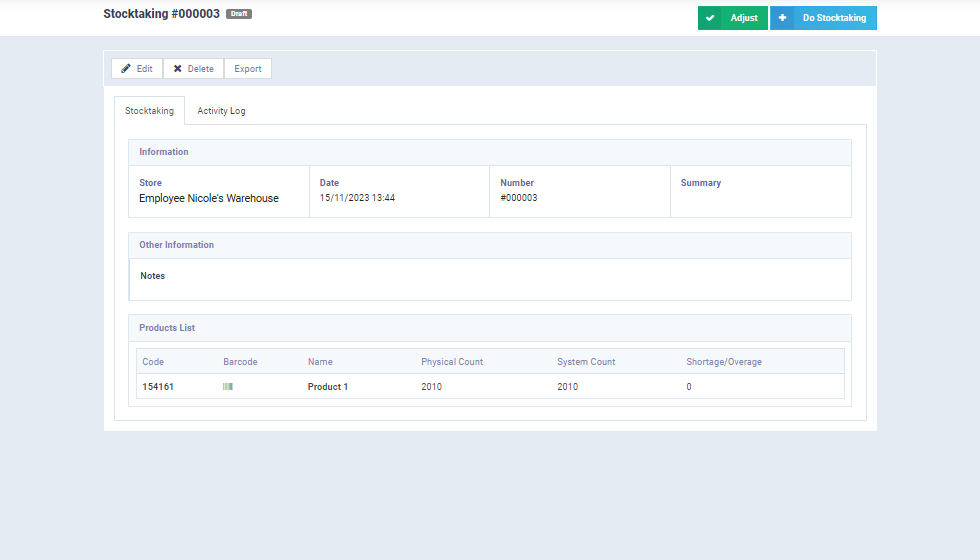This screenshot has height=560, width=980.
Task: Click the barcode icon for Product 1
Action: pyautogui.click(x=228, y=387)
